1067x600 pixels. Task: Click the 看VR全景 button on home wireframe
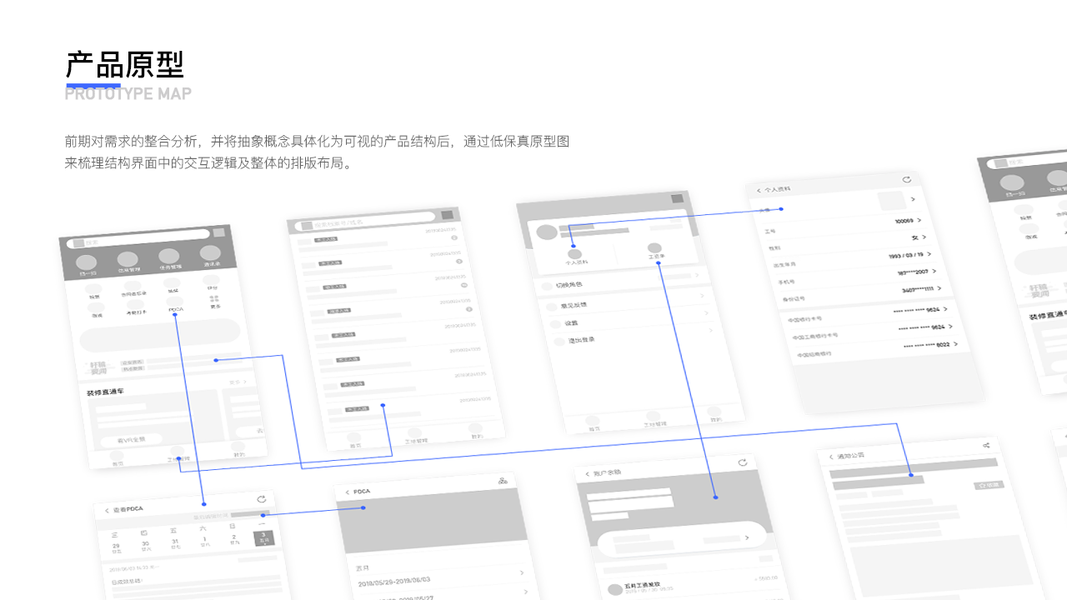pyautogui.click(x=131, y=440)
